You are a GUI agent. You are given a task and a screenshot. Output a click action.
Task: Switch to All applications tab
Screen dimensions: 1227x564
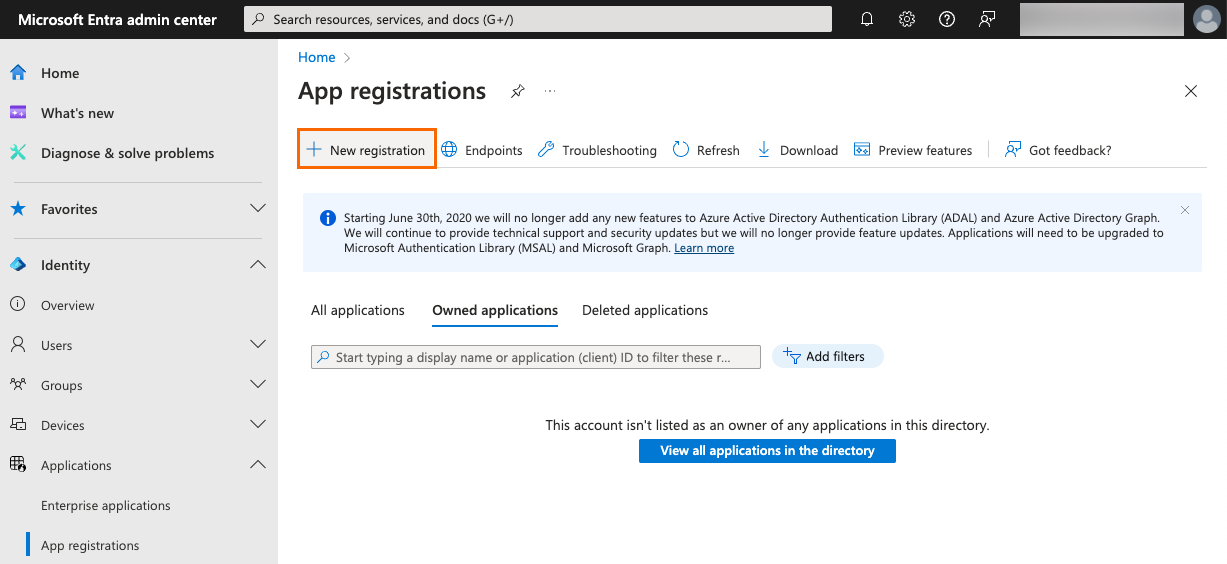click(358, 311)
